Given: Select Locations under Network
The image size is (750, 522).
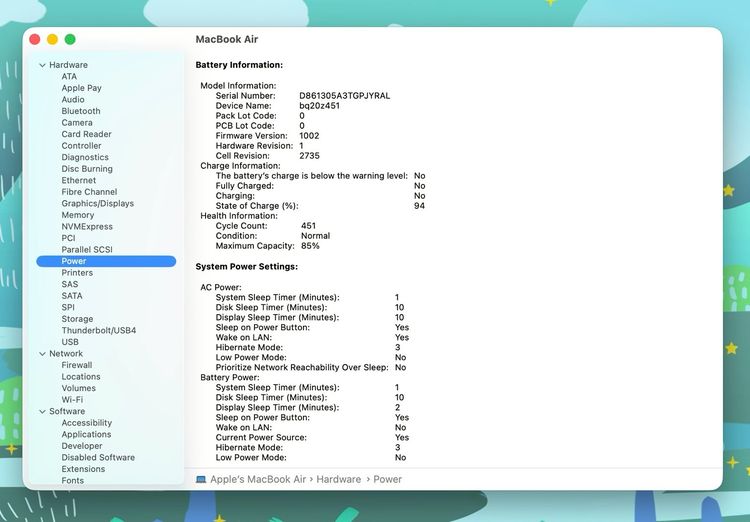Looking at the screenshot, I should [81, 377].
